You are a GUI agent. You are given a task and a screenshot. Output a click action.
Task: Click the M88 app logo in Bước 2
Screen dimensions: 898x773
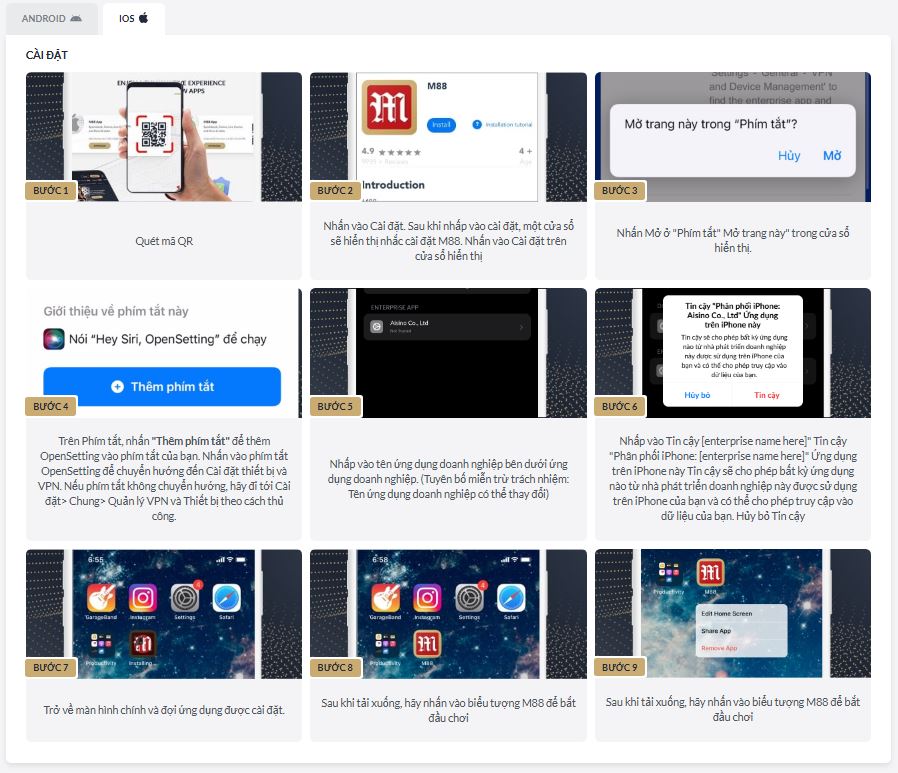click(x=389, y=107)
